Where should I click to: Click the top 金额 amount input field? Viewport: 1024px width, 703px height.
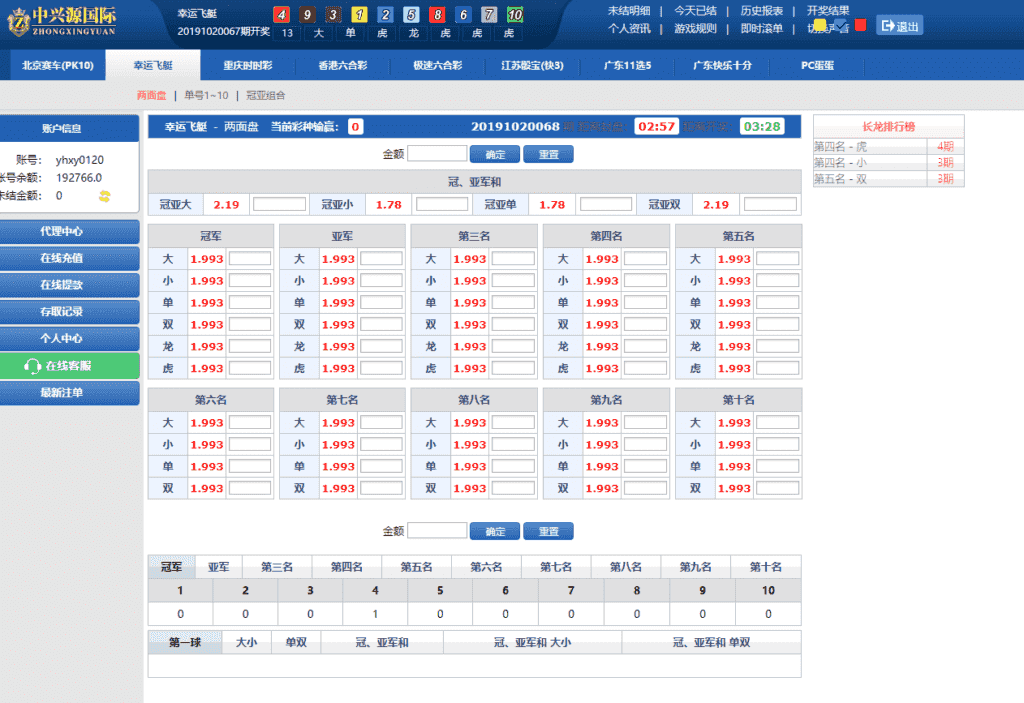tap(437, 154)
